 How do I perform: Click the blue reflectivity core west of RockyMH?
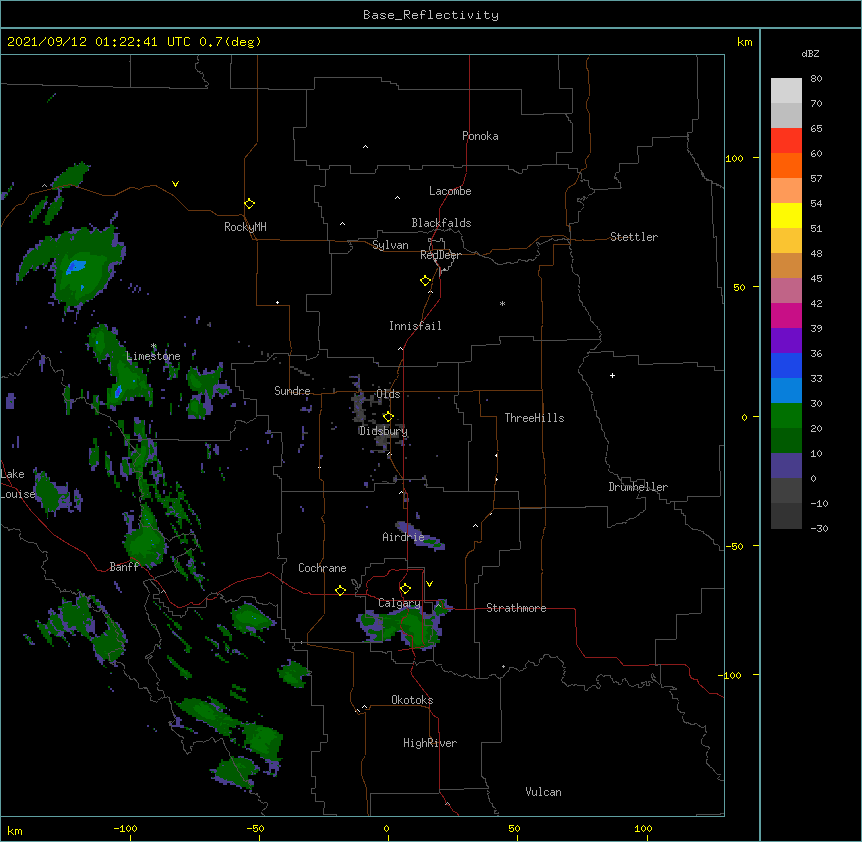(75, 267)
